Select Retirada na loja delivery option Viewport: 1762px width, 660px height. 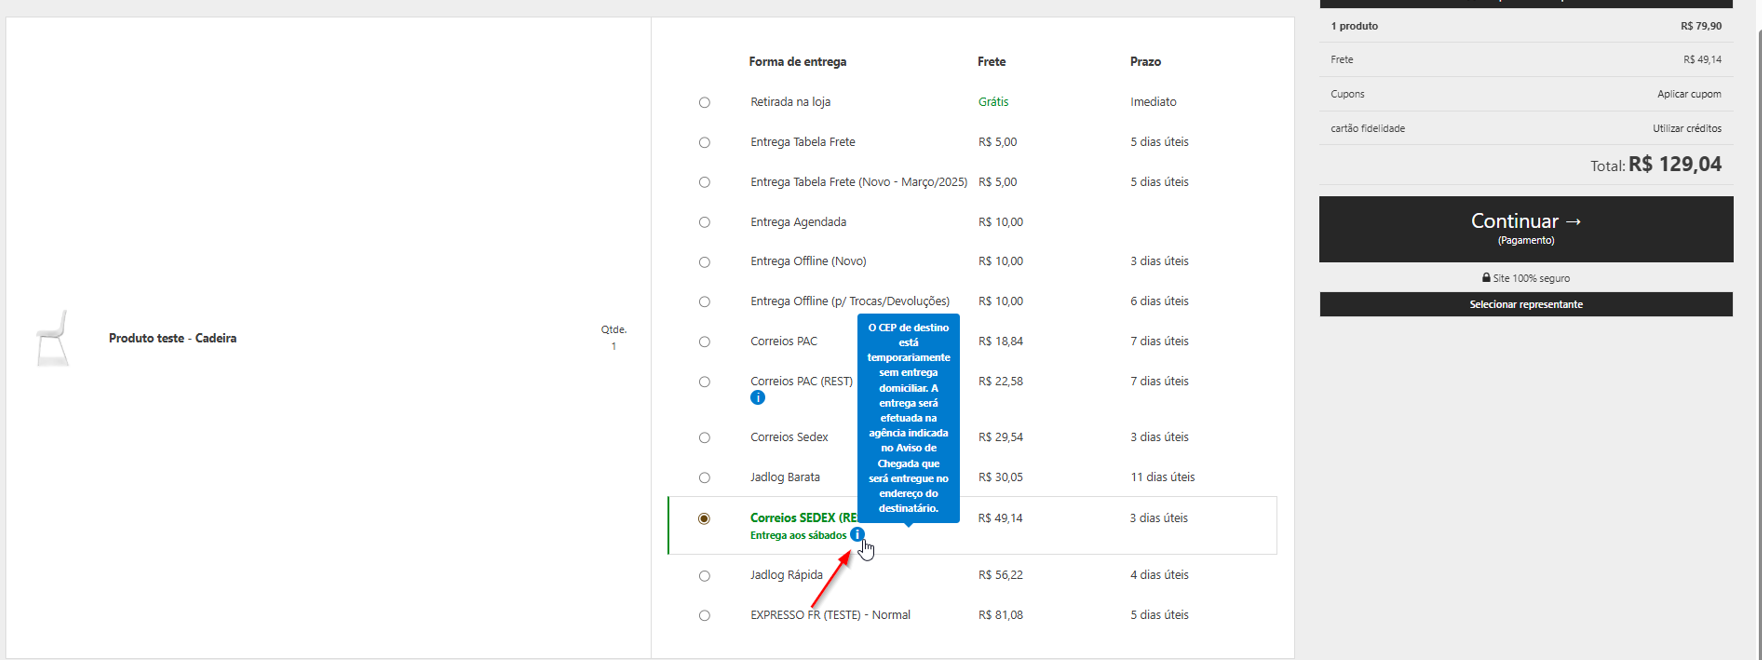(x=705, y=102)
